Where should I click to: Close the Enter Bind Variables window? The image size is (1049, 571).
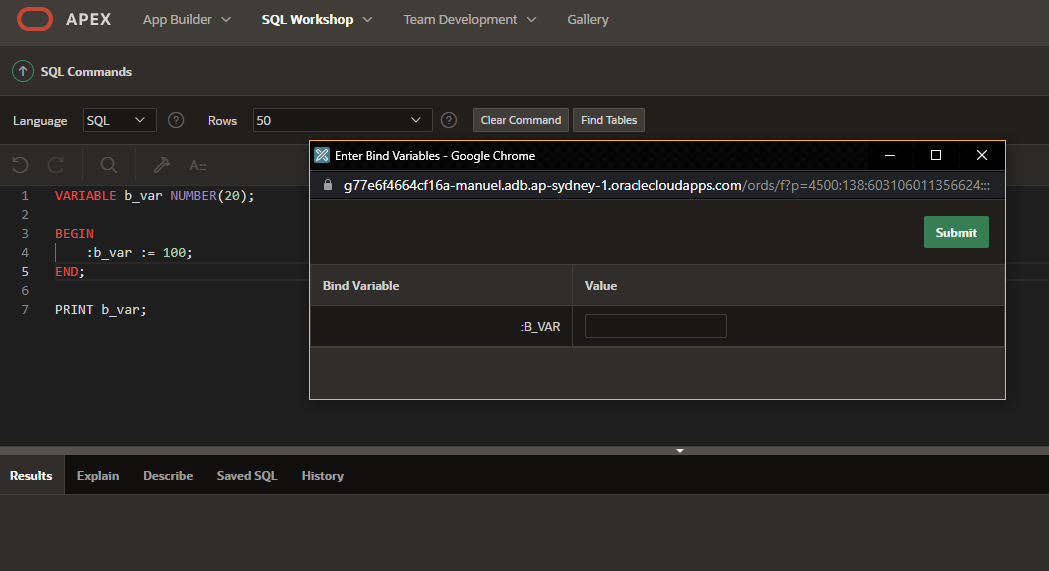[x=981, y=155]
